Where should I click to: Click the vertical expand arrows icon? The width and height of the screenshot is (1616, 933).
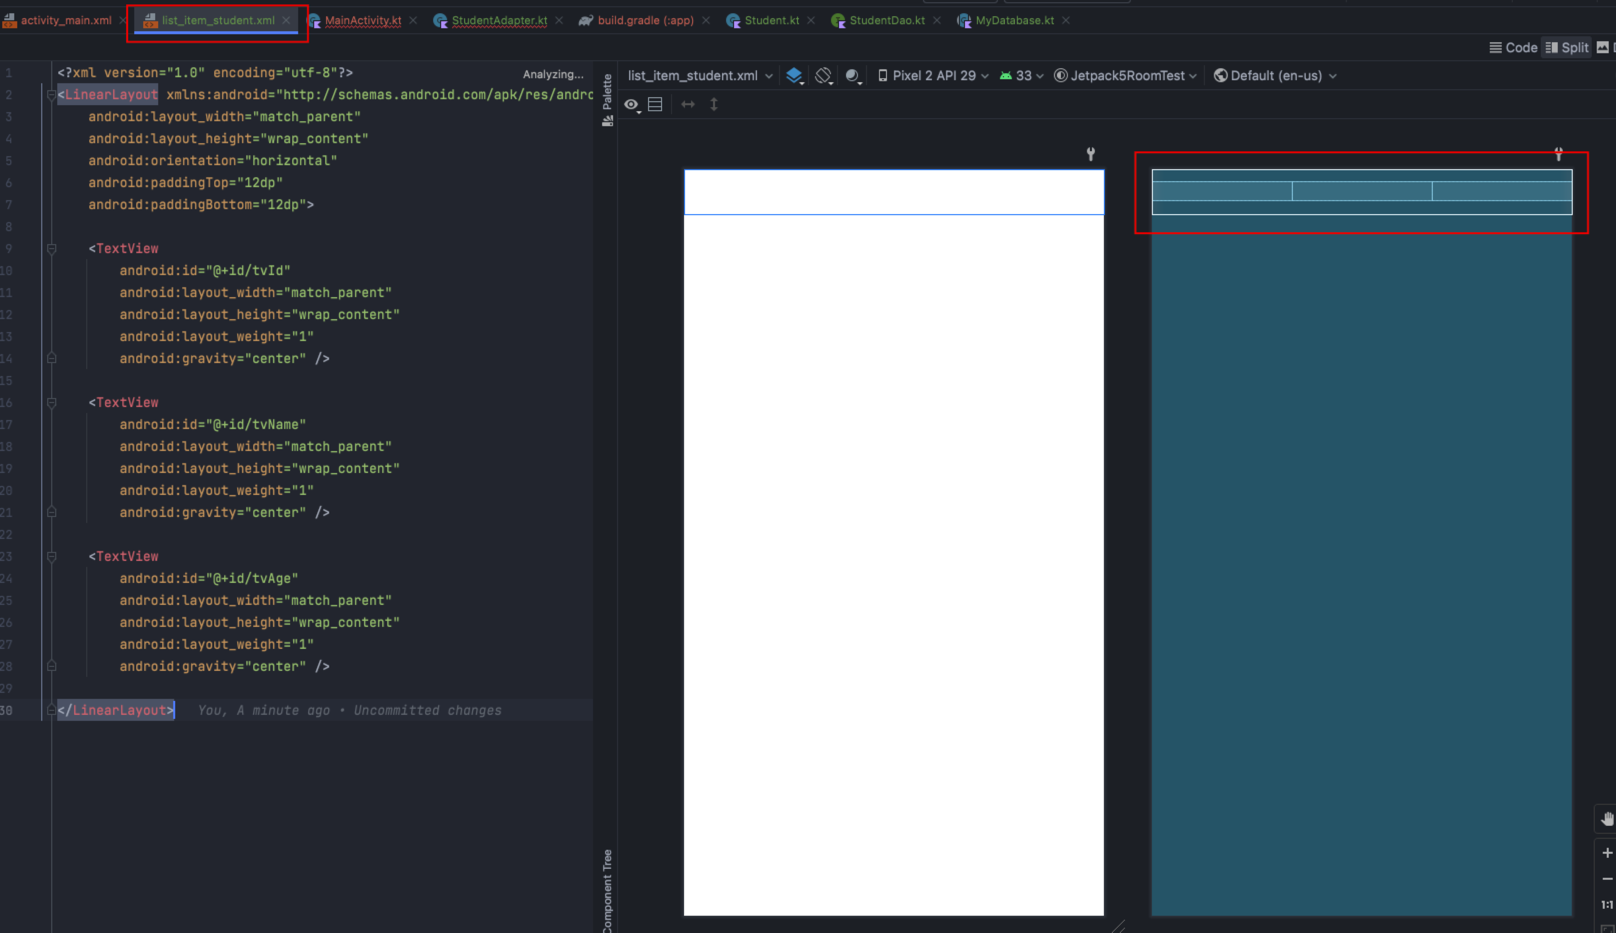click(x=714, y=104)
